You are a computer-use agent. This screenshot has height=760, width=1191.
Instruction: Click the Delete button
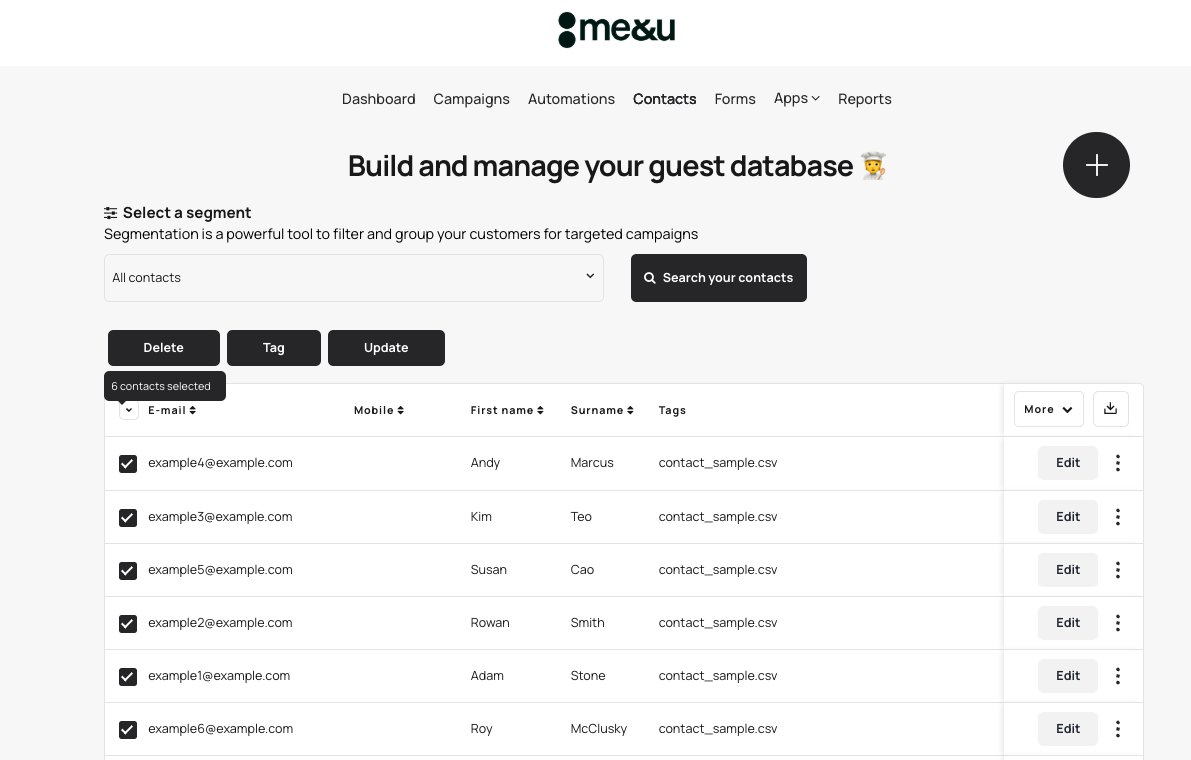pyautogui.click(x=164, y=348)
